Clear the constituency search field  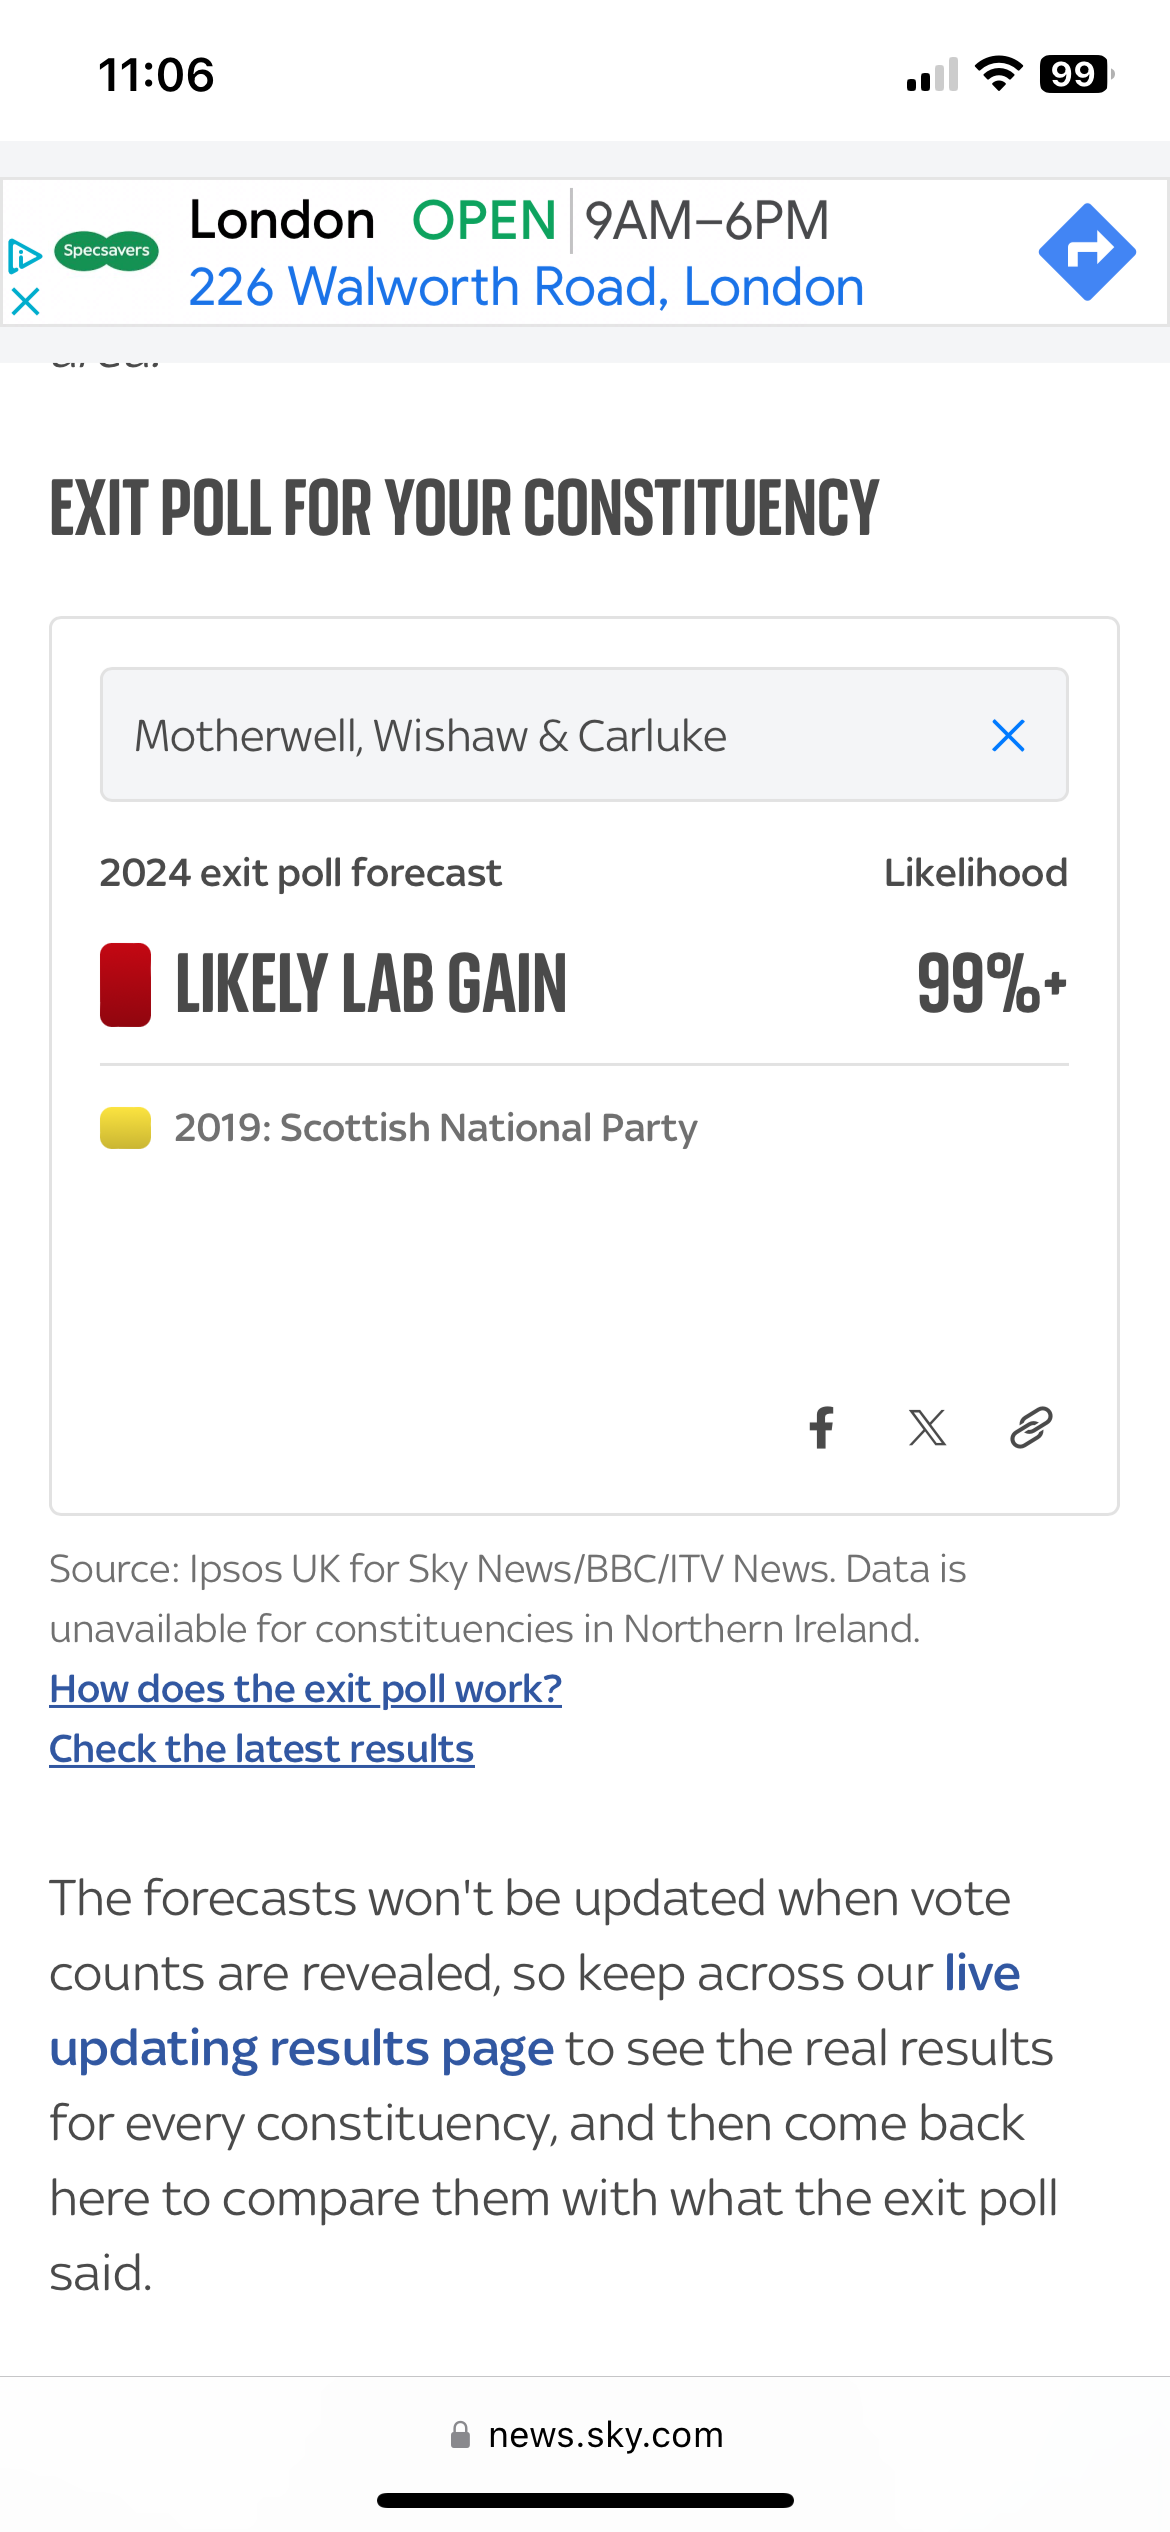click(x=1008, y=735)
